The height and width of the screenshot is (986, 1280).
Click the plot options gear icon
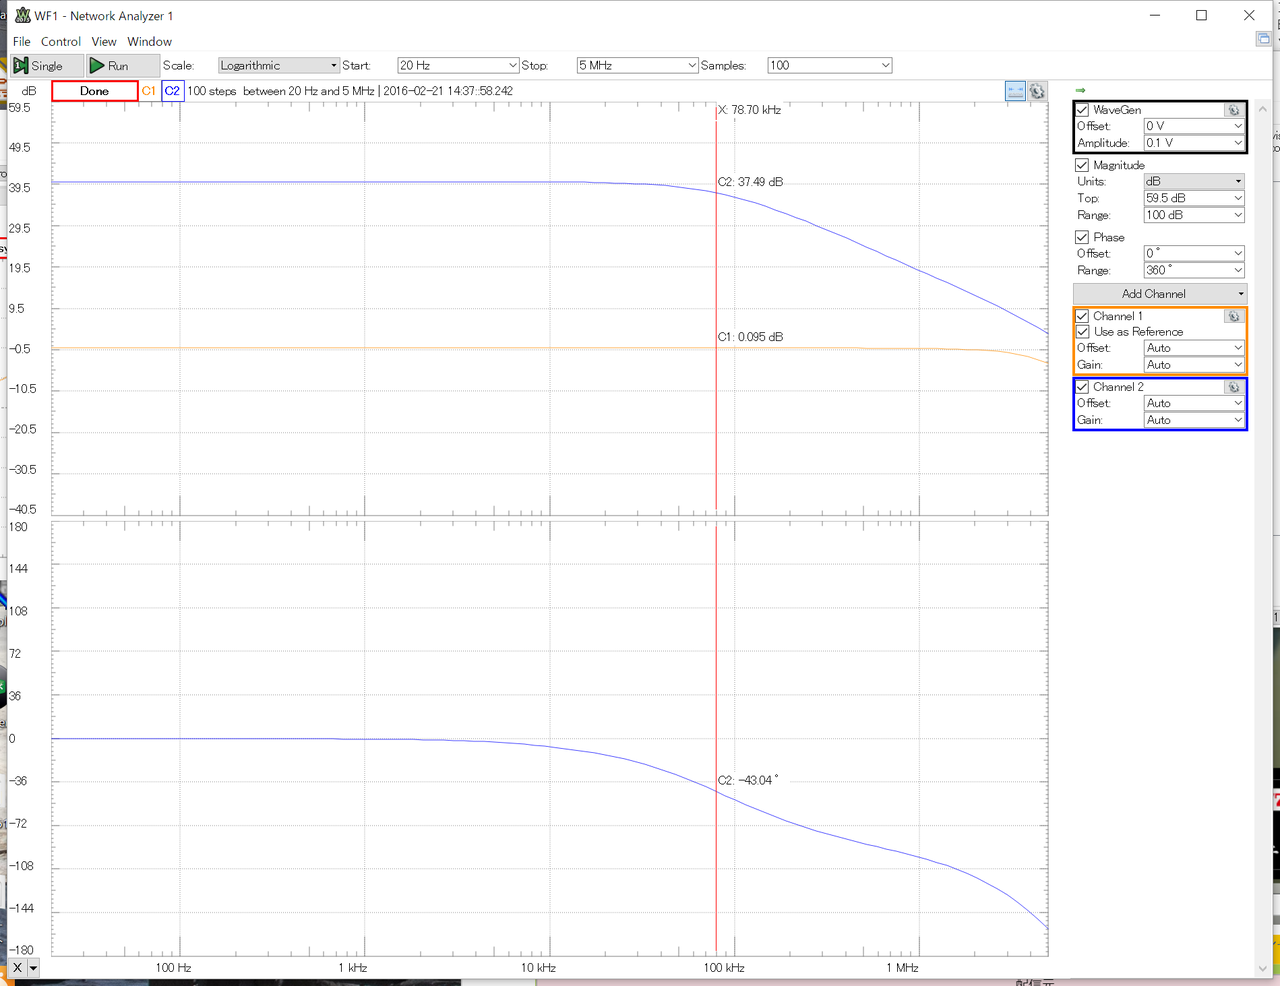coord(1037,91)
